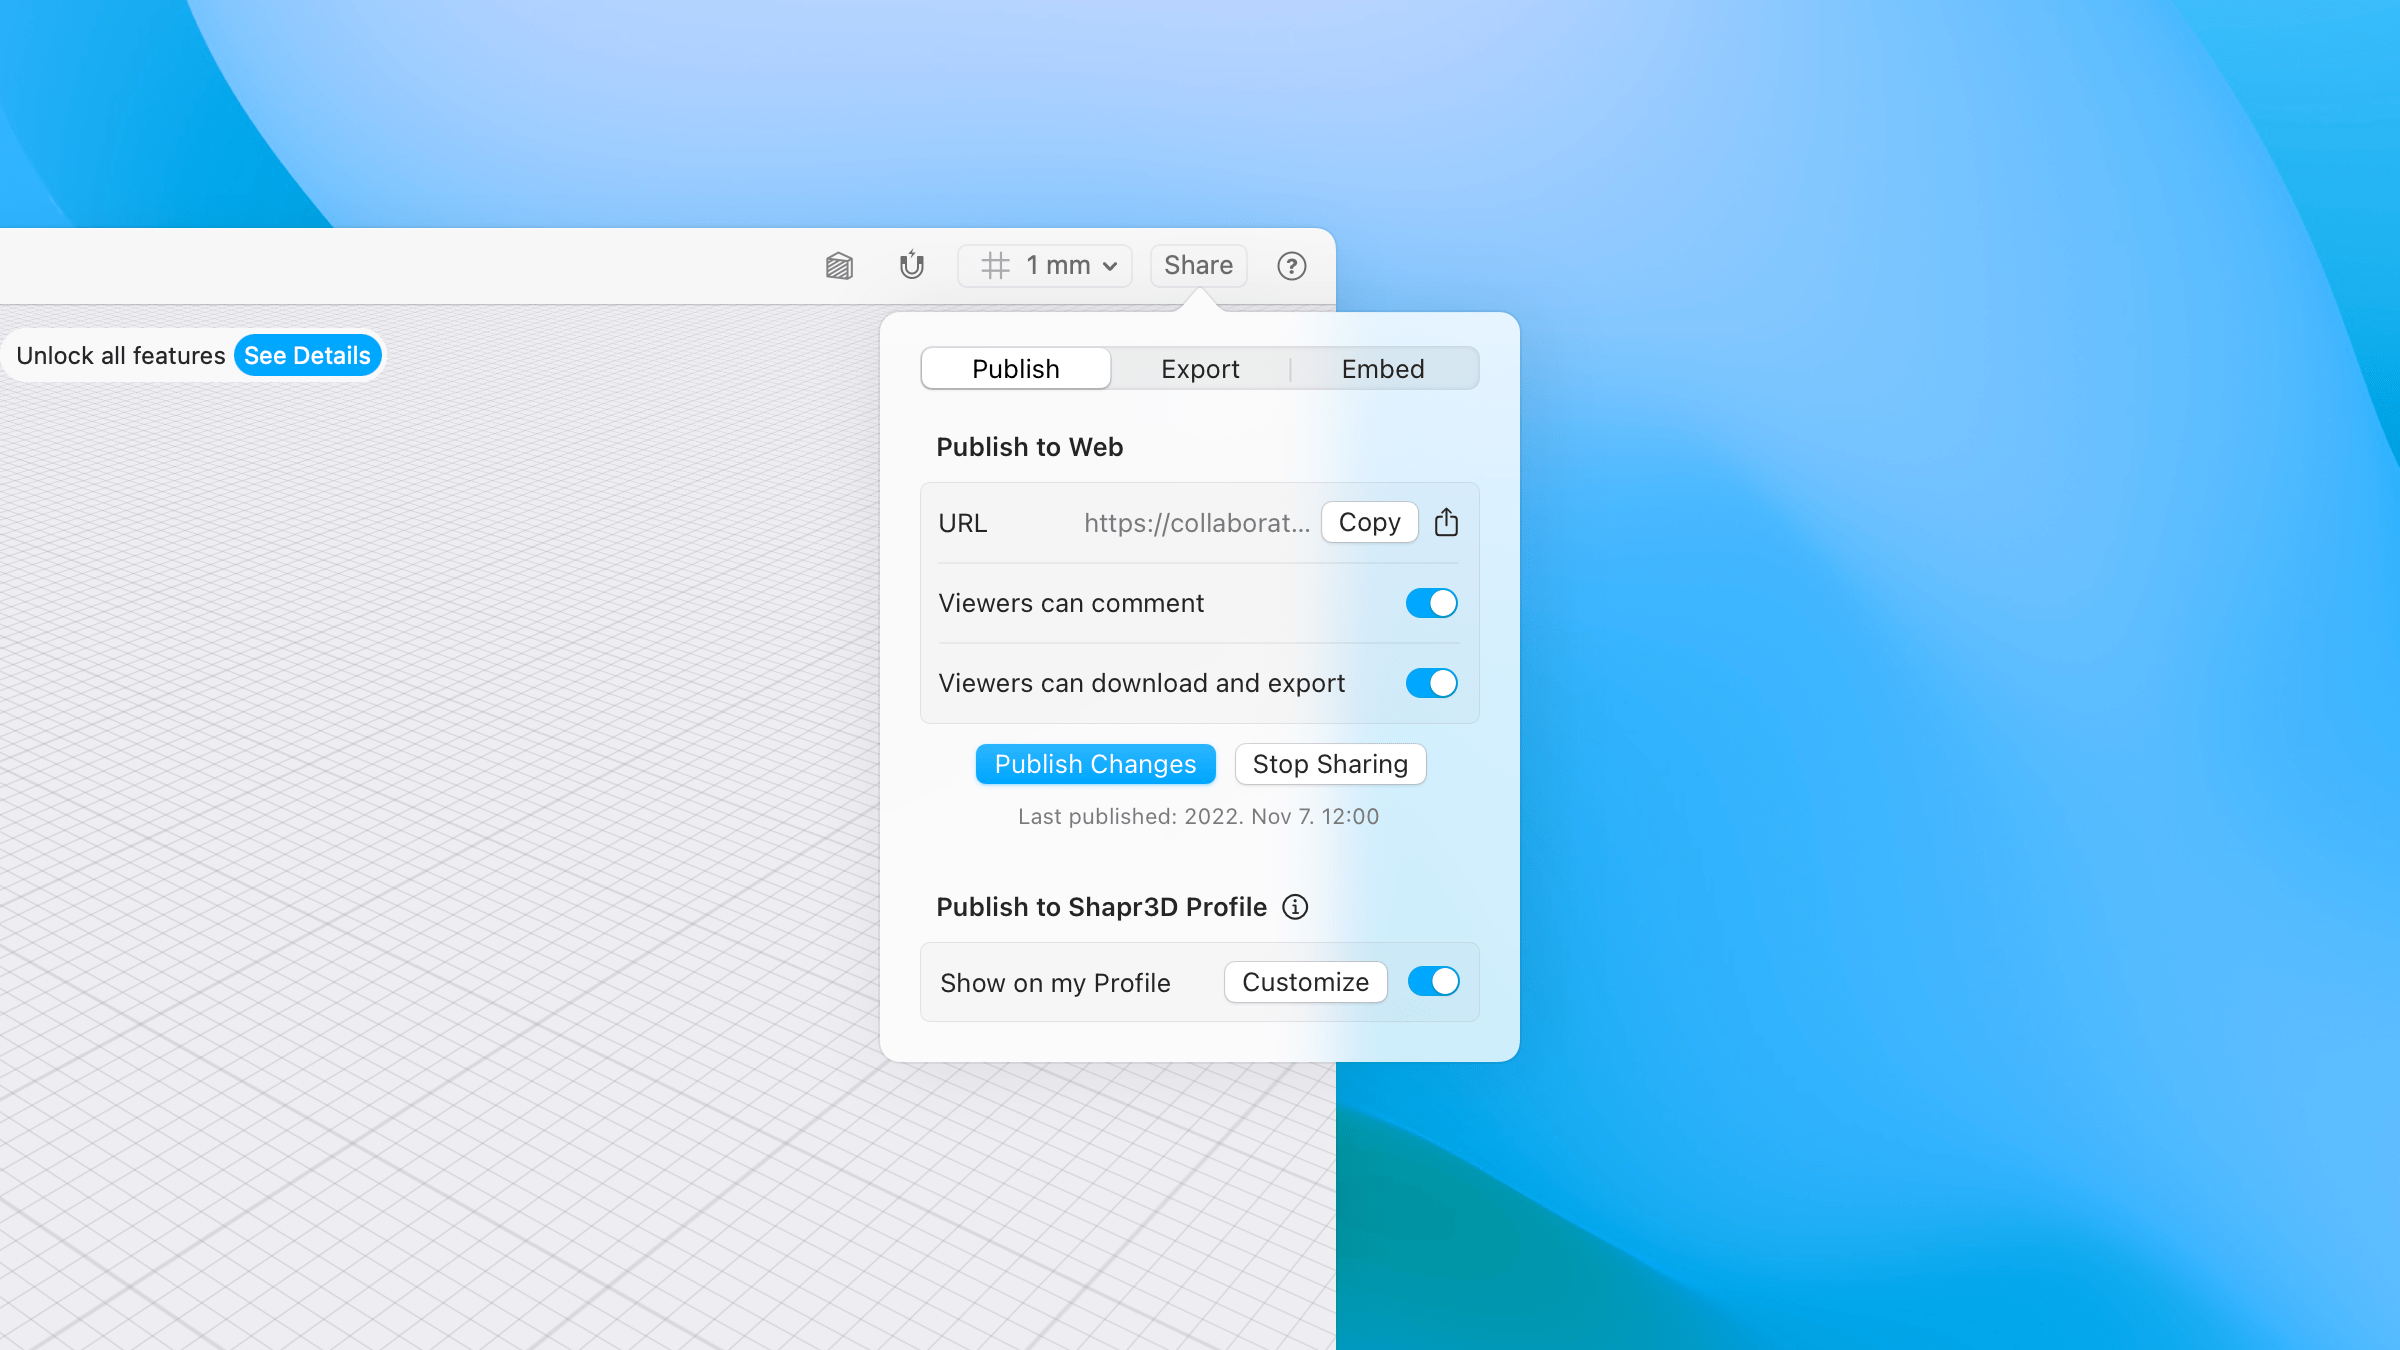Click the Publish to Web heading
The width and height of the screenshot is (2400, 1350).
tap(1029, 447)
